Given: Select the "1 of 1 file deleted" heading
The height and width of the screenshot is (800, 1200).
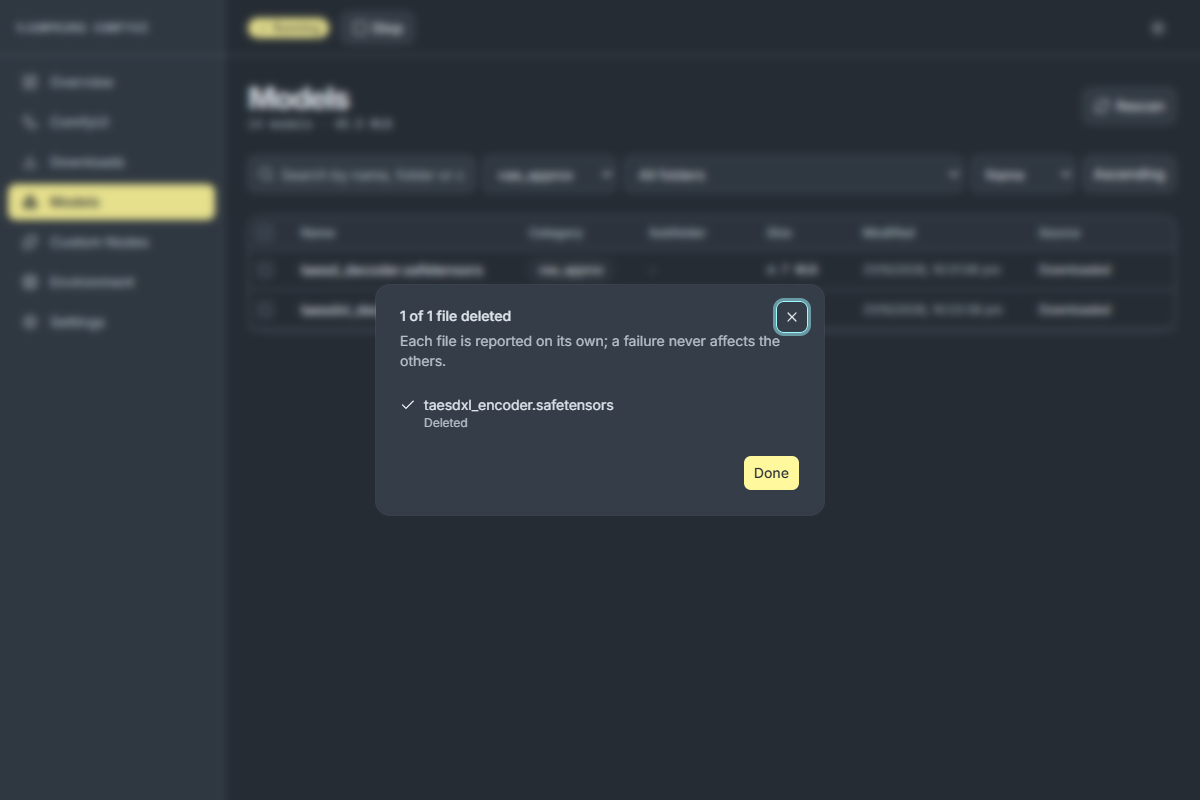Looking at the screenshot, I should pyautogui.click(x=455, y=316).
